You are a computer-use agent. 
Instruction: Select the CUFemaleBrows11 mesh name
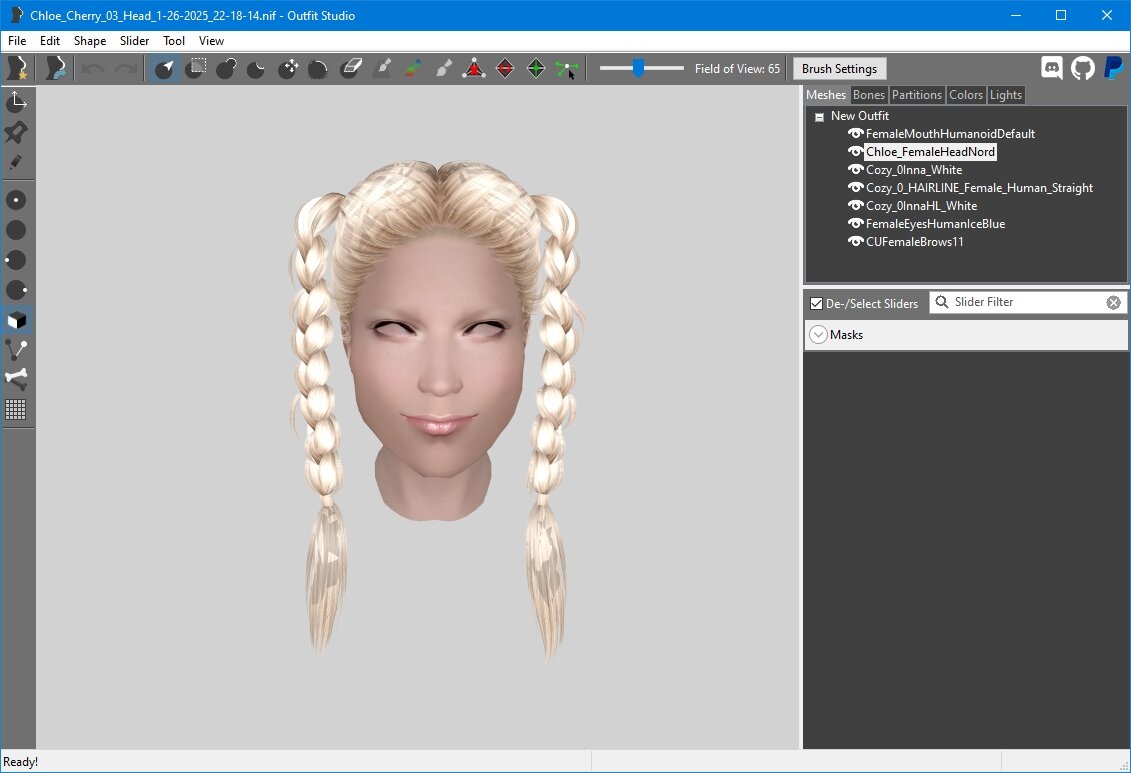(915, 242)
